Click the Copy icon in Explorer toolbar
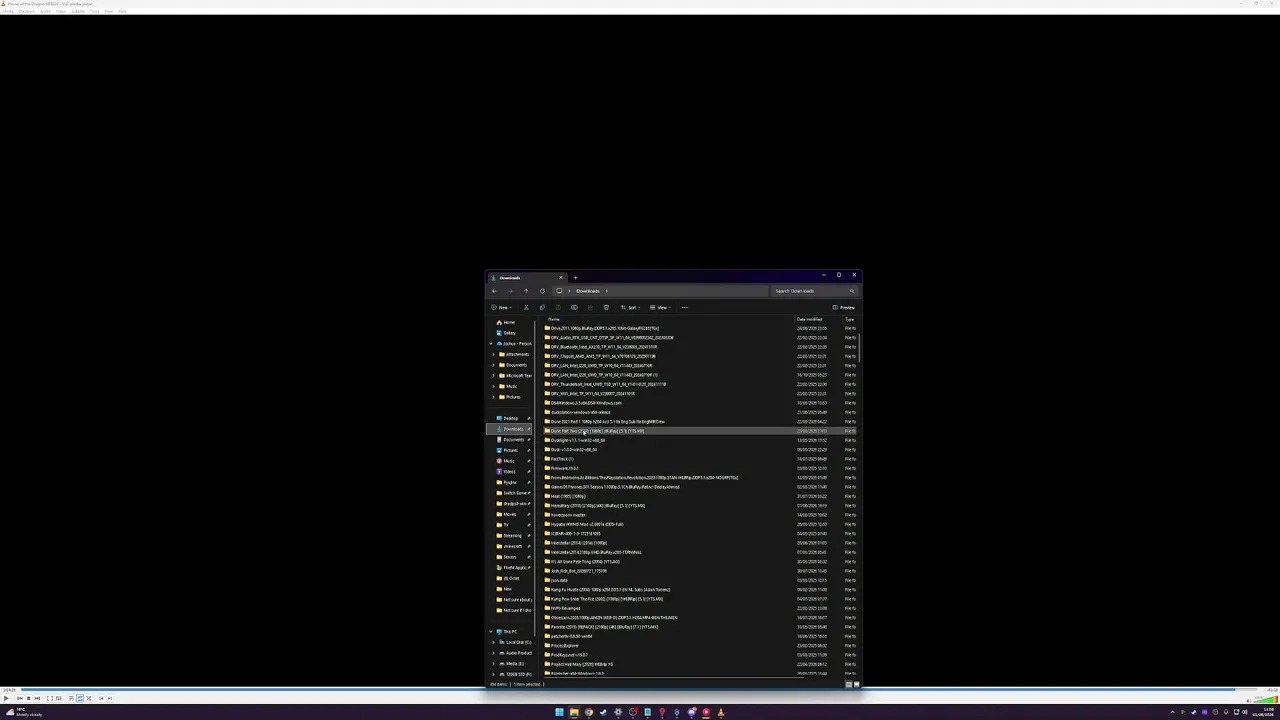Screen dimensions: 1280x720 tap(542, 307)
